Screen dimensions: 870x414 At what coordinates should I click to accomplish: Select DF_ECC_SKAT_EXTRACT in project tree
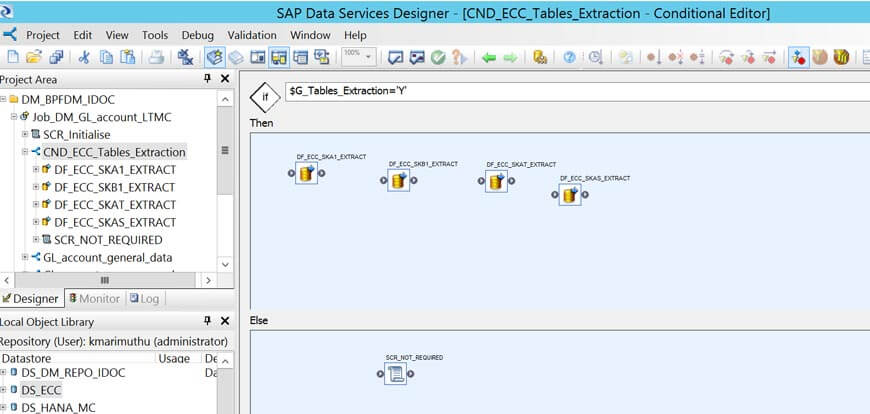point(115,205)
